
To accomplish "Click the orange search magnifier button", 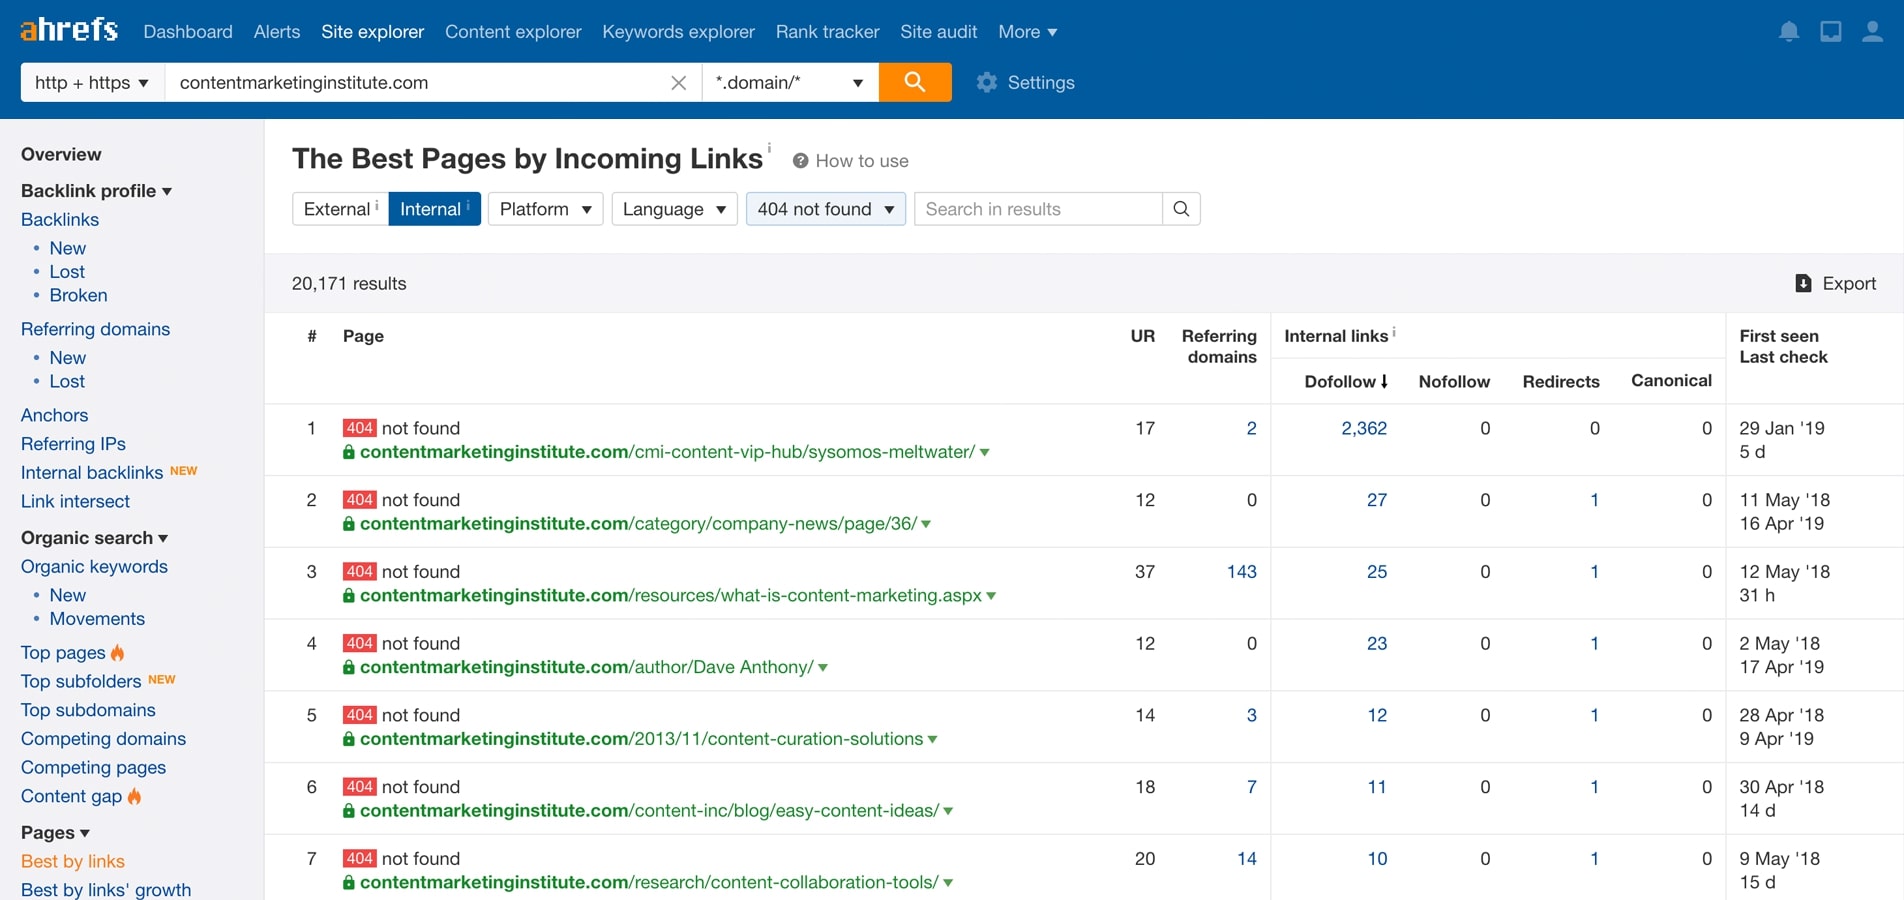I will pos(914,82).
